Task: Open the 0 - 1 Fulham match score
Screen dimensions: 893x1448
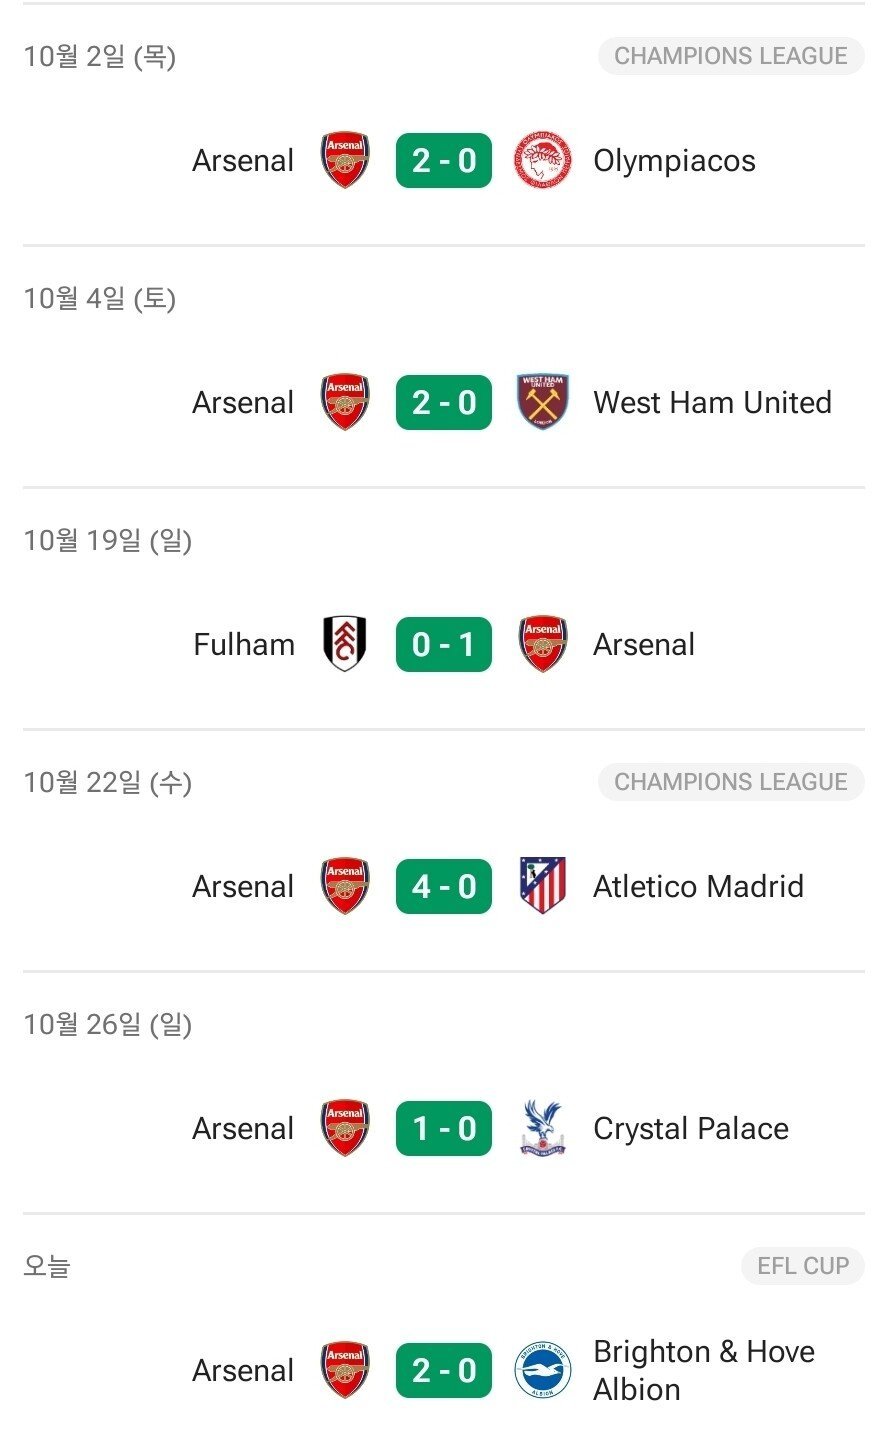Action: [x=444, y=644]
